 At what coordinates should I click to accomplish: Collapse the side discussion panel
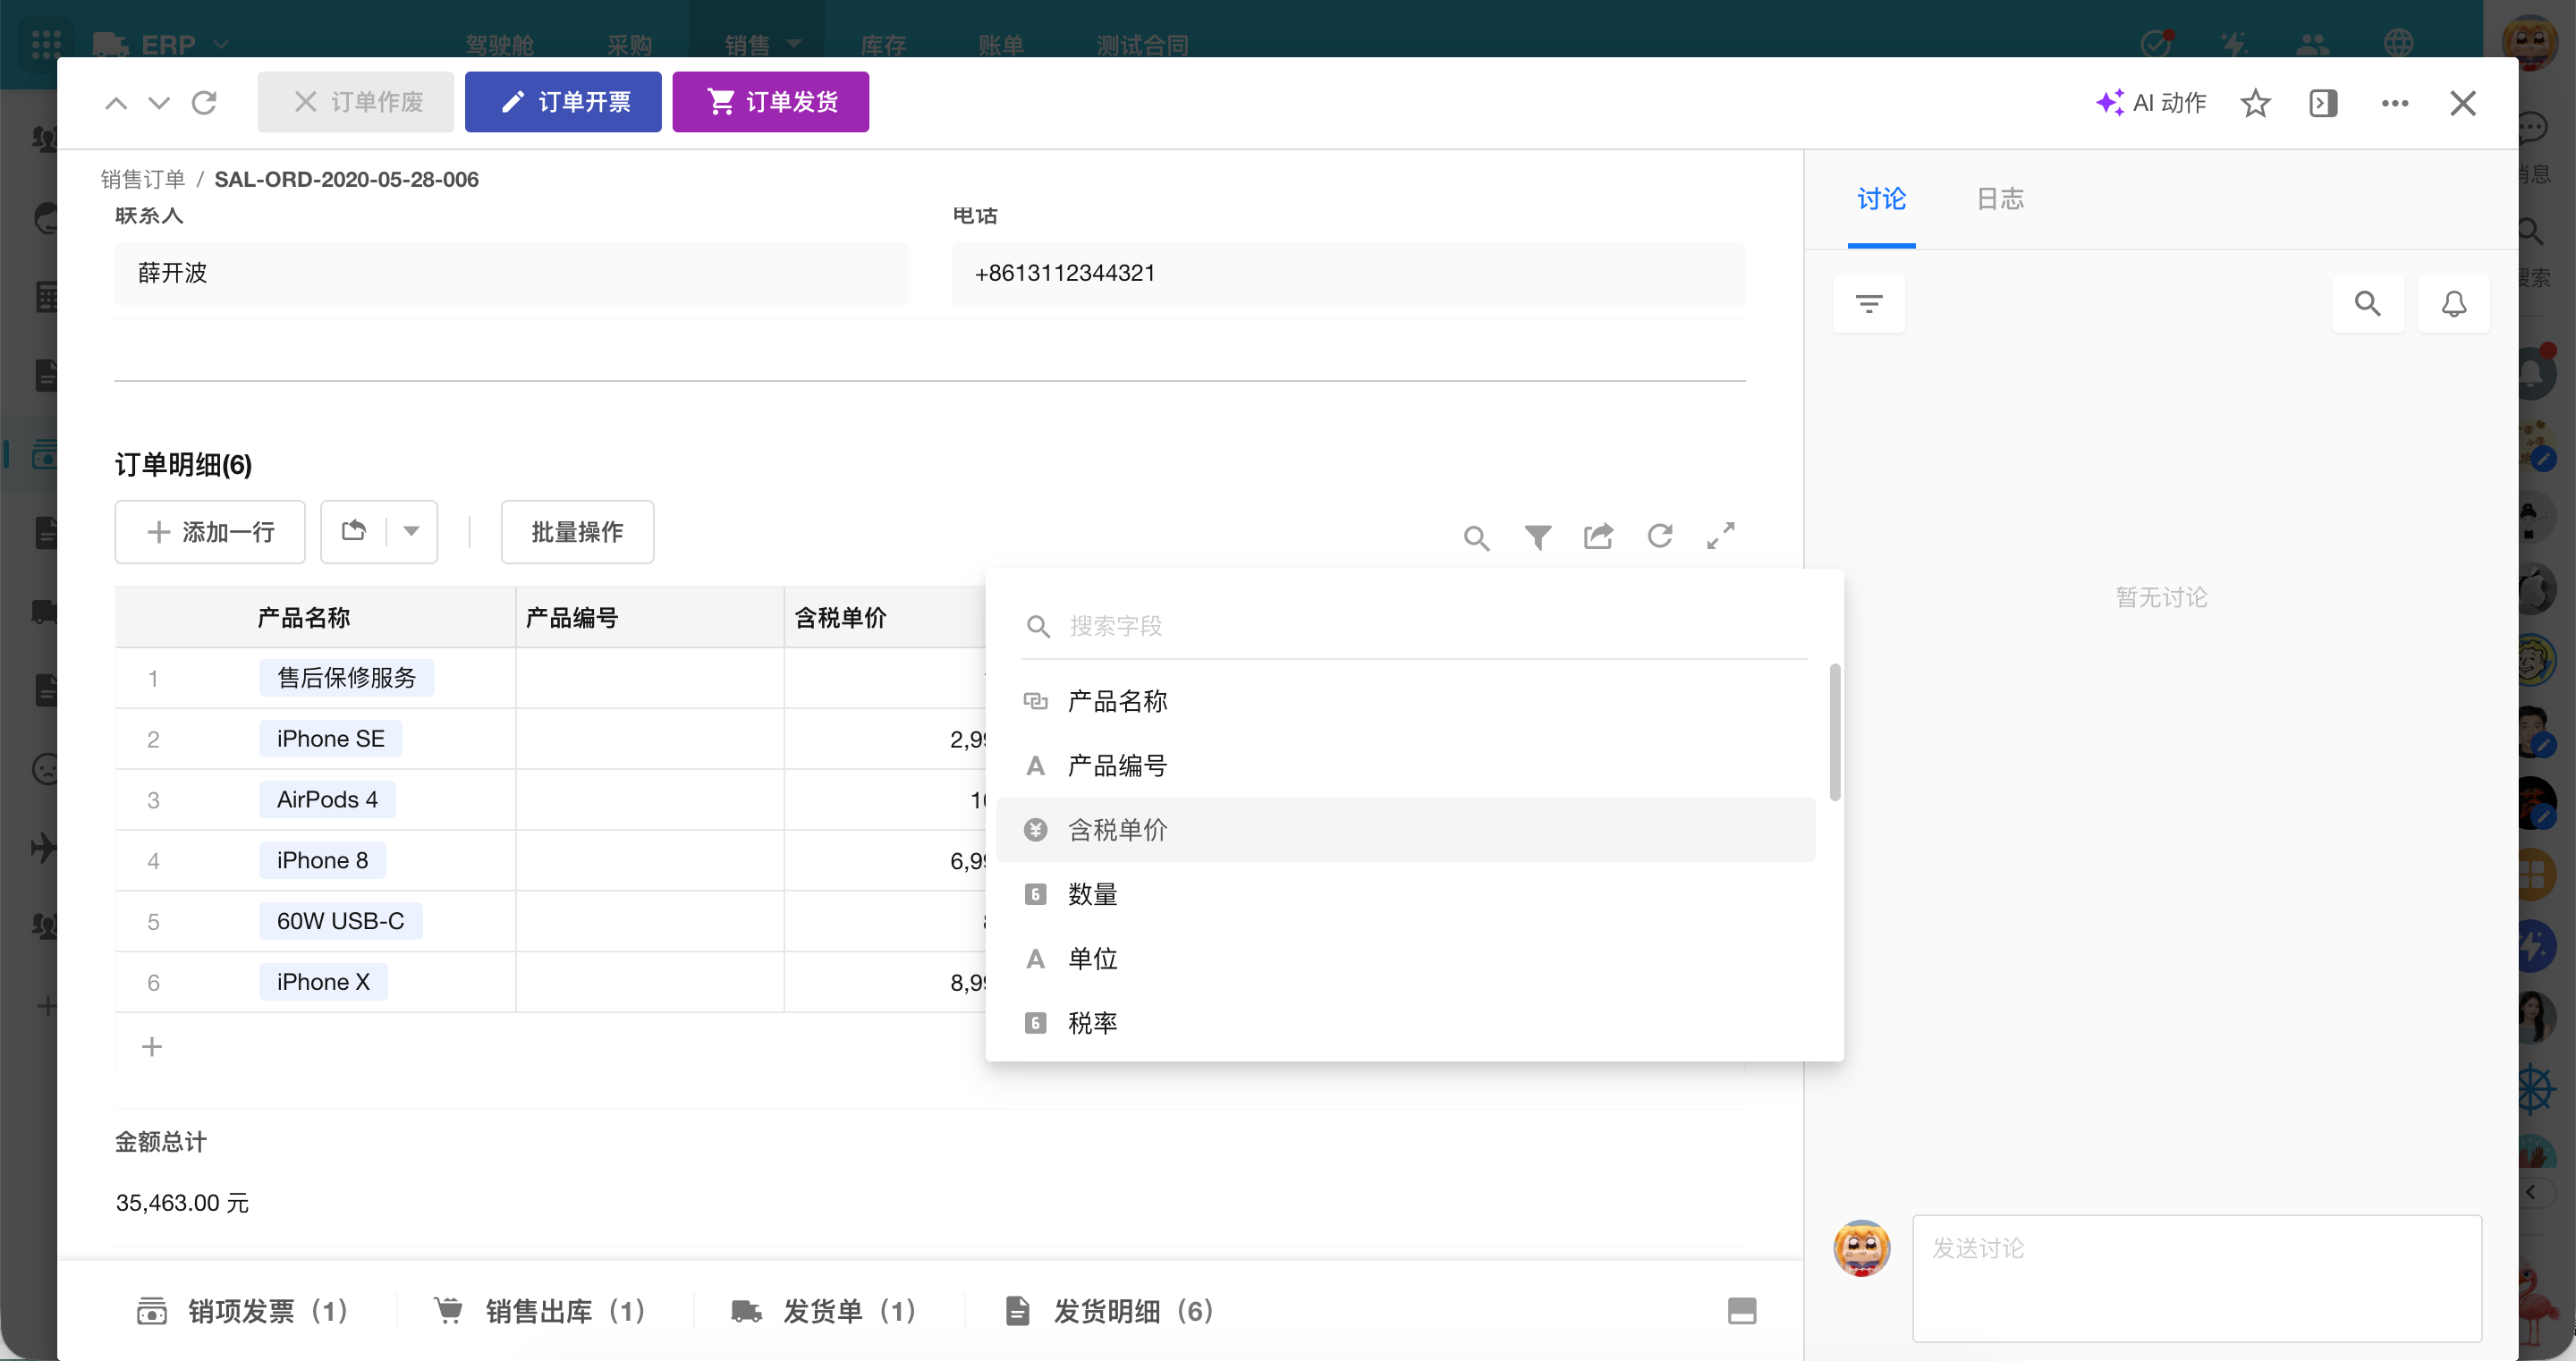[2323, 103]
